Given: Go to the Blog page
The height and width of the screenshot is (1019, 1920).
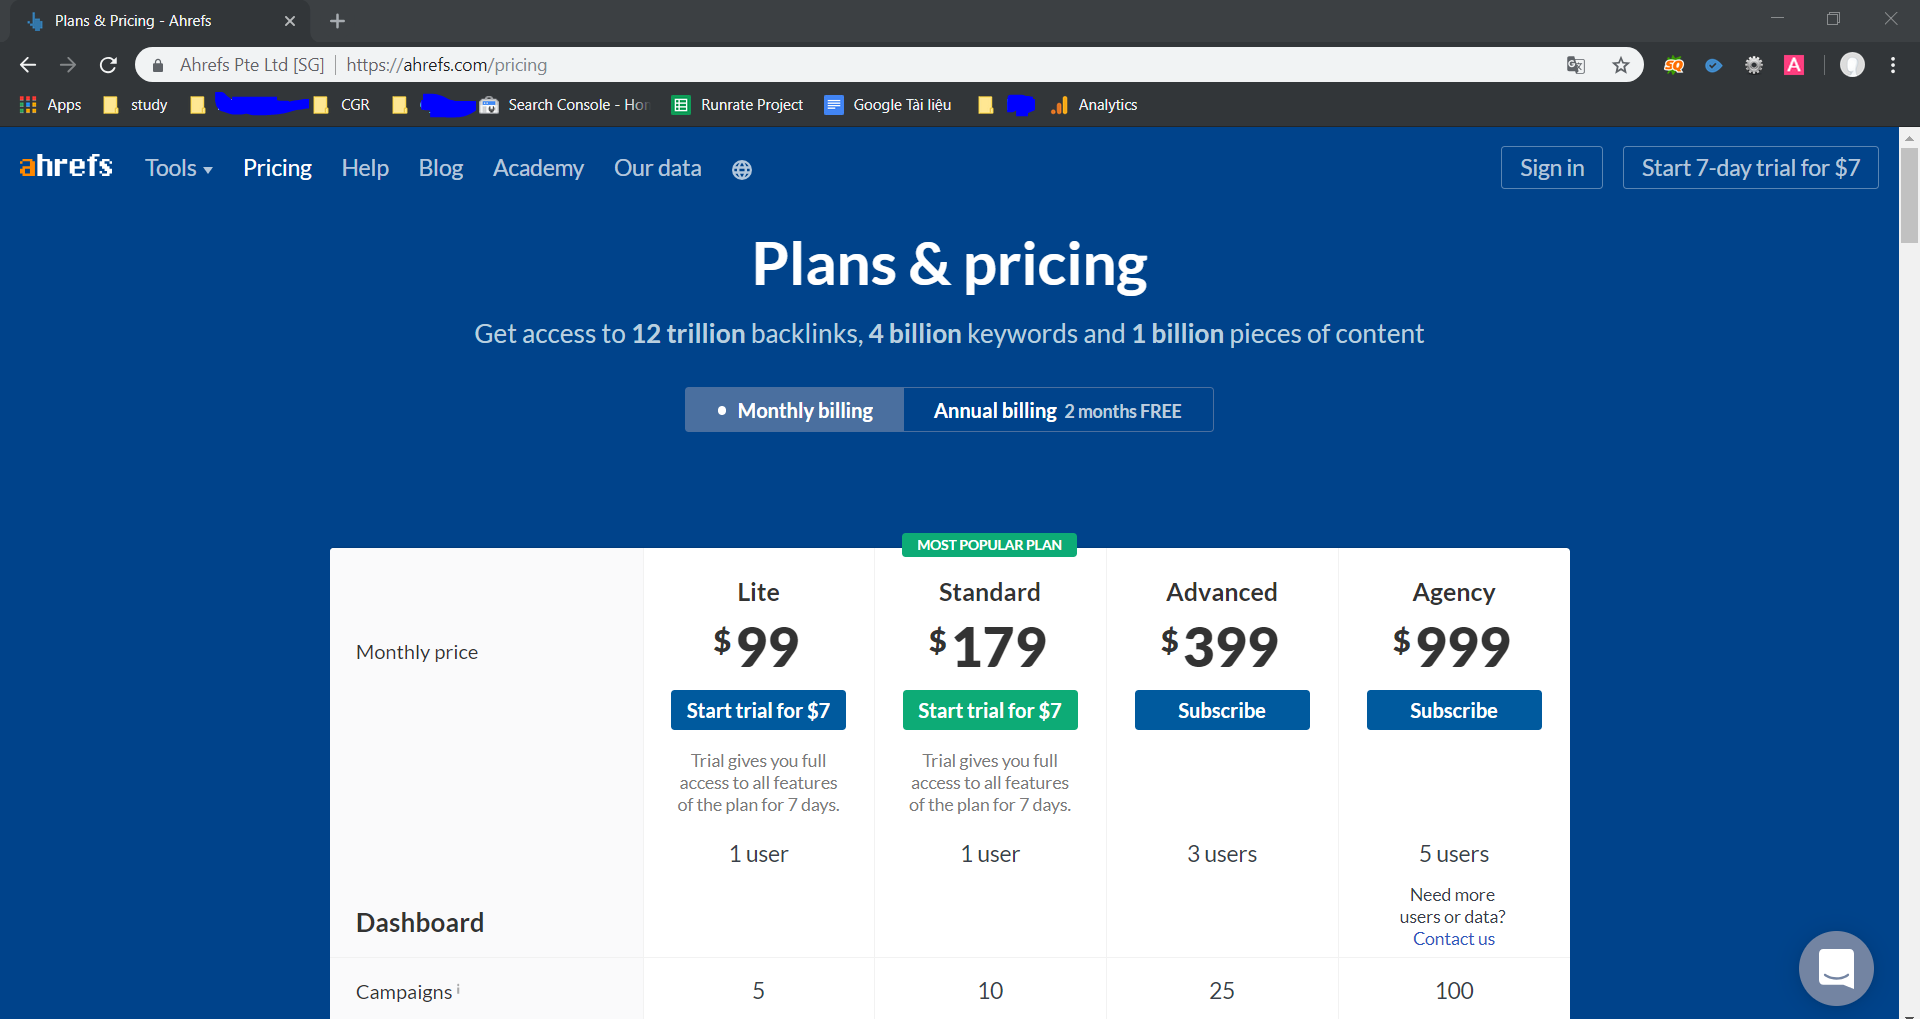Looking at the screenshot, I should (x=440, y=168).
